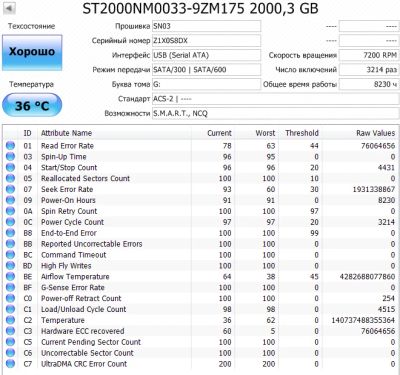Click the Command Timeout attribute name
The width and height of the screenshot is (400, 375).
[x=73, y=255]
